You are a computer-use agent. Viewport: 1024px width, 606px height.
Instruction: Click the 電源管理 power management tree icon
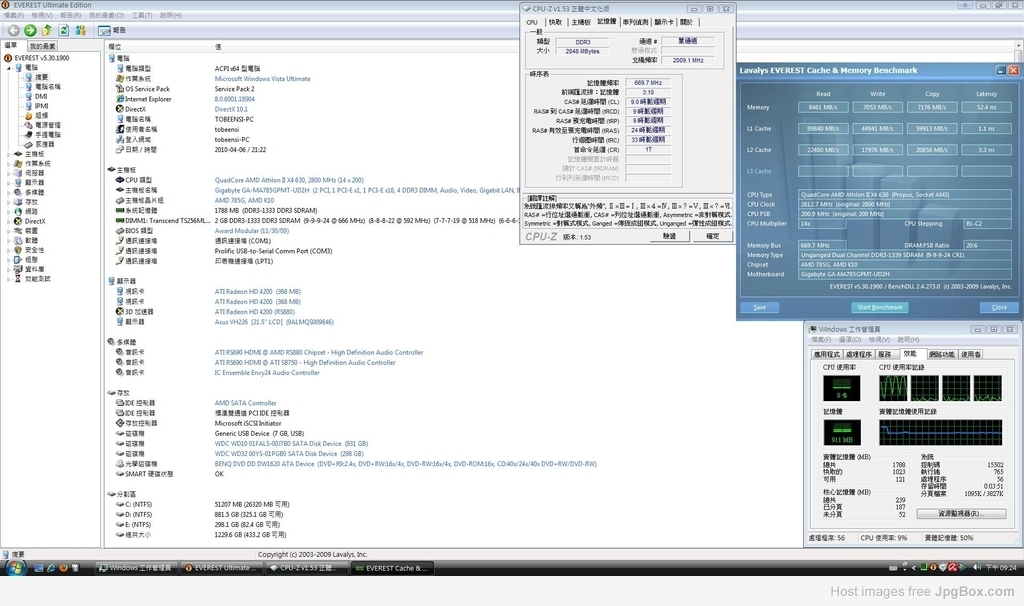(x=29, y=125)
